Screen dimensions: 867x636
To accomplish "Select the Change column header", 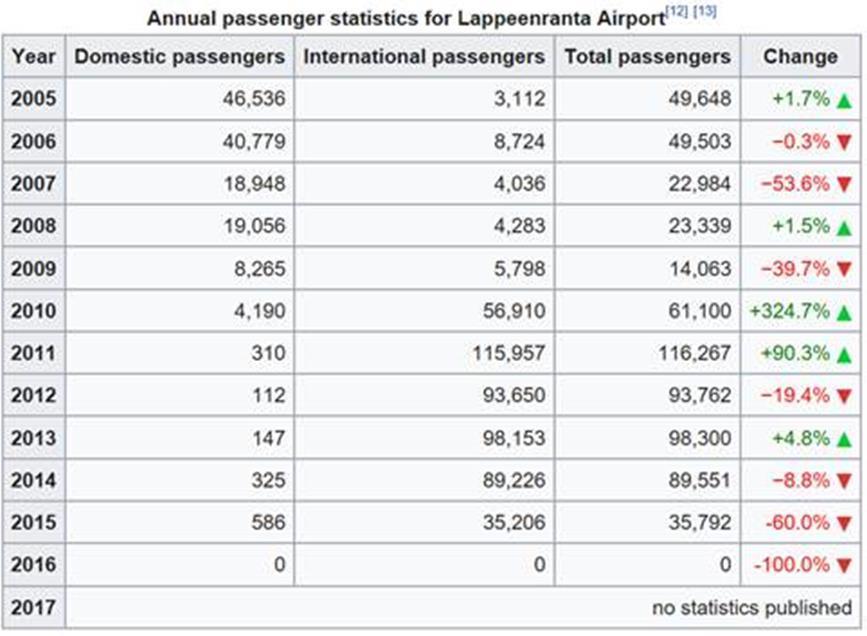I will point(801,56).
